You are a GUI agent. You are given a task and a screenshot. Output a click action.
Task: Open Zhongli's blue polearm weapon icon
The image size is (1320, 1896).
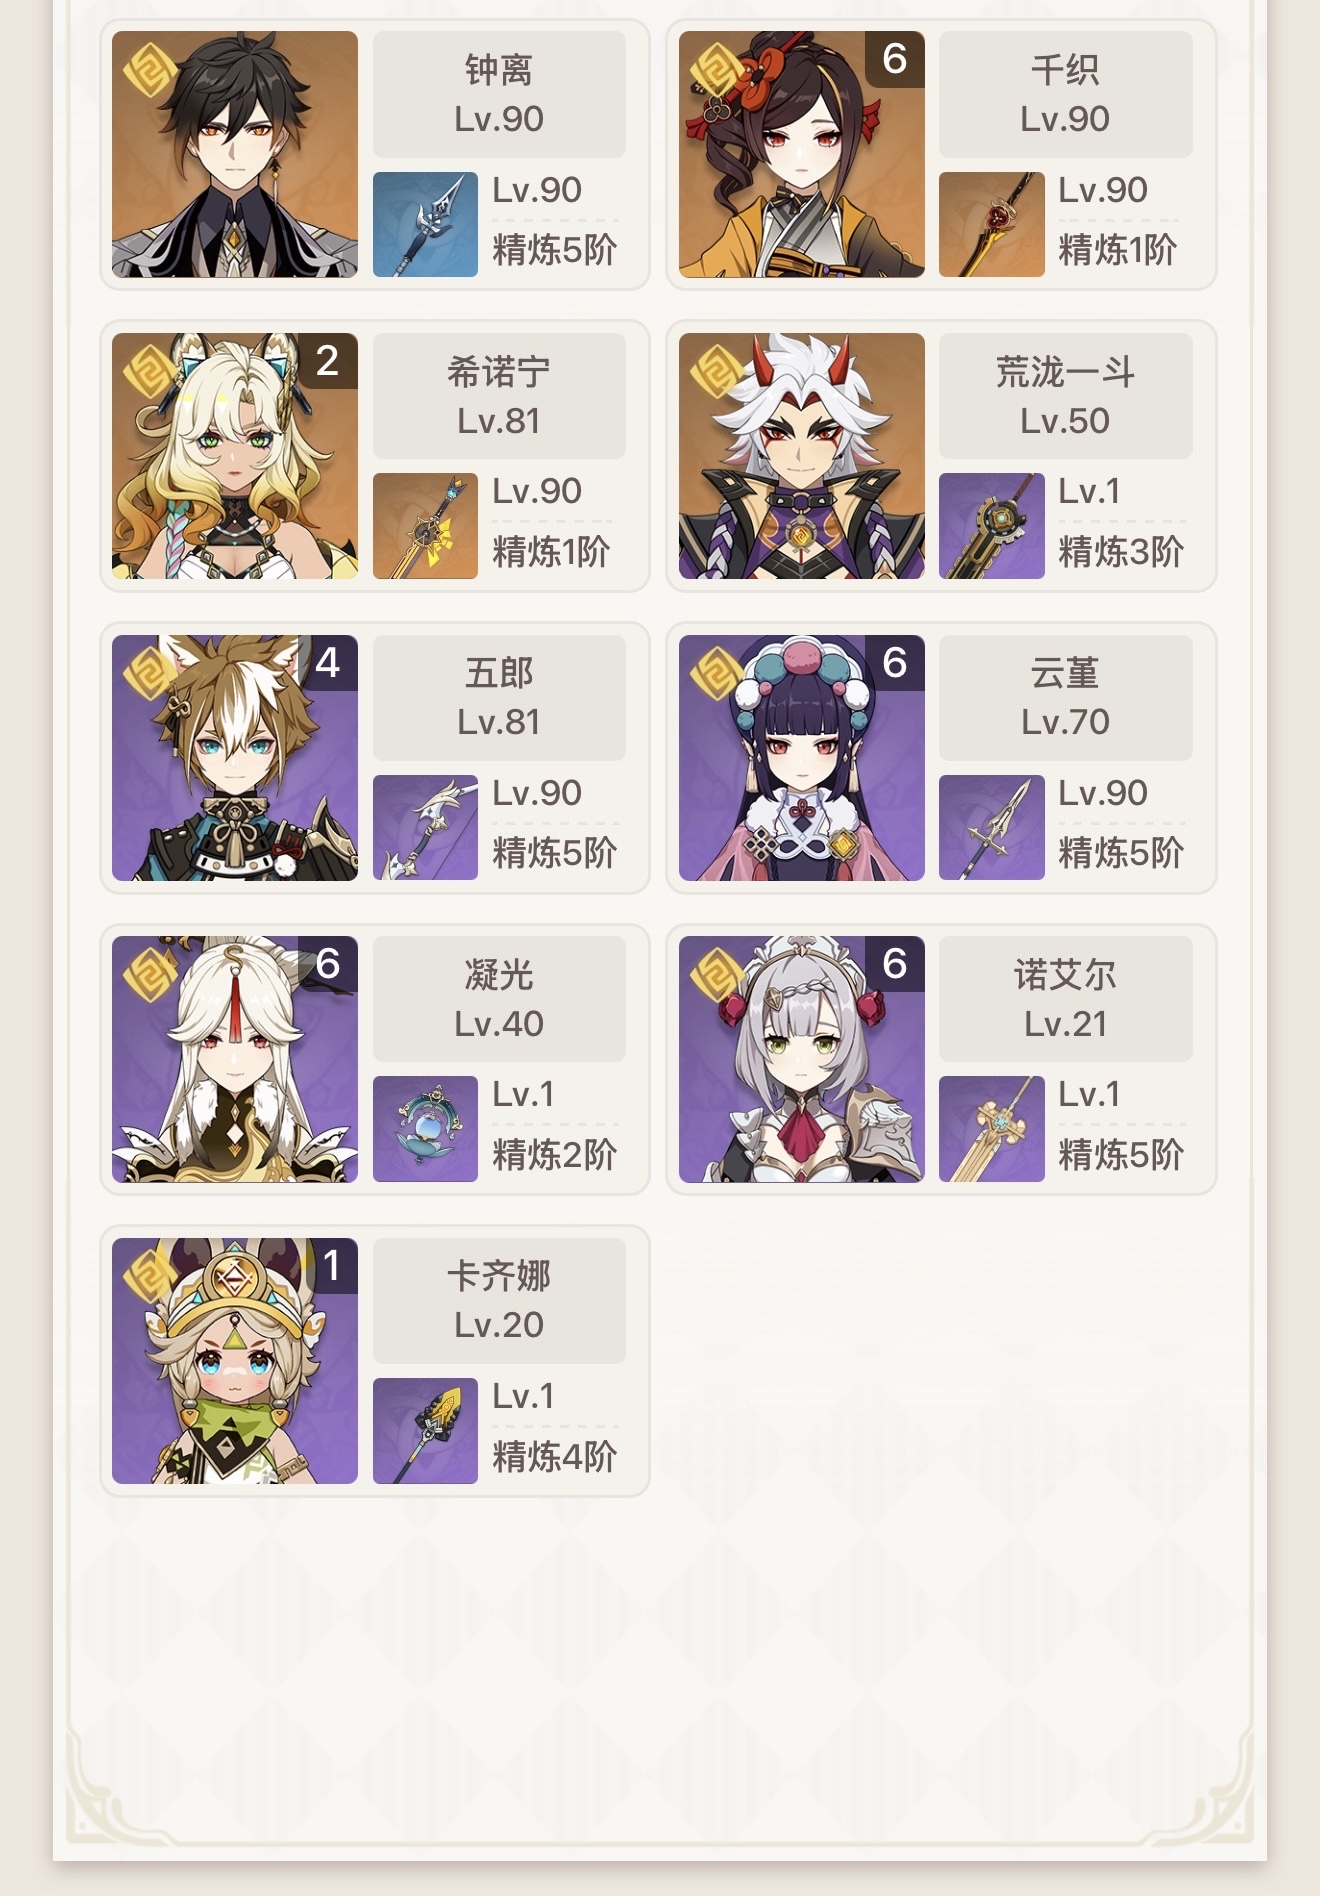[x=425, y=224]
